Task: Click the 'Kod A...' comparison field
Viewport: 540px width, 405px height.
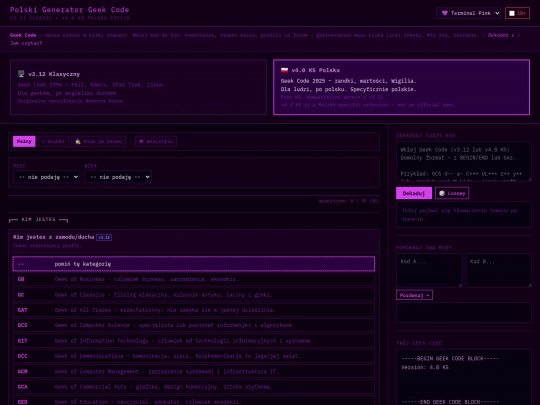Action: 429,270
